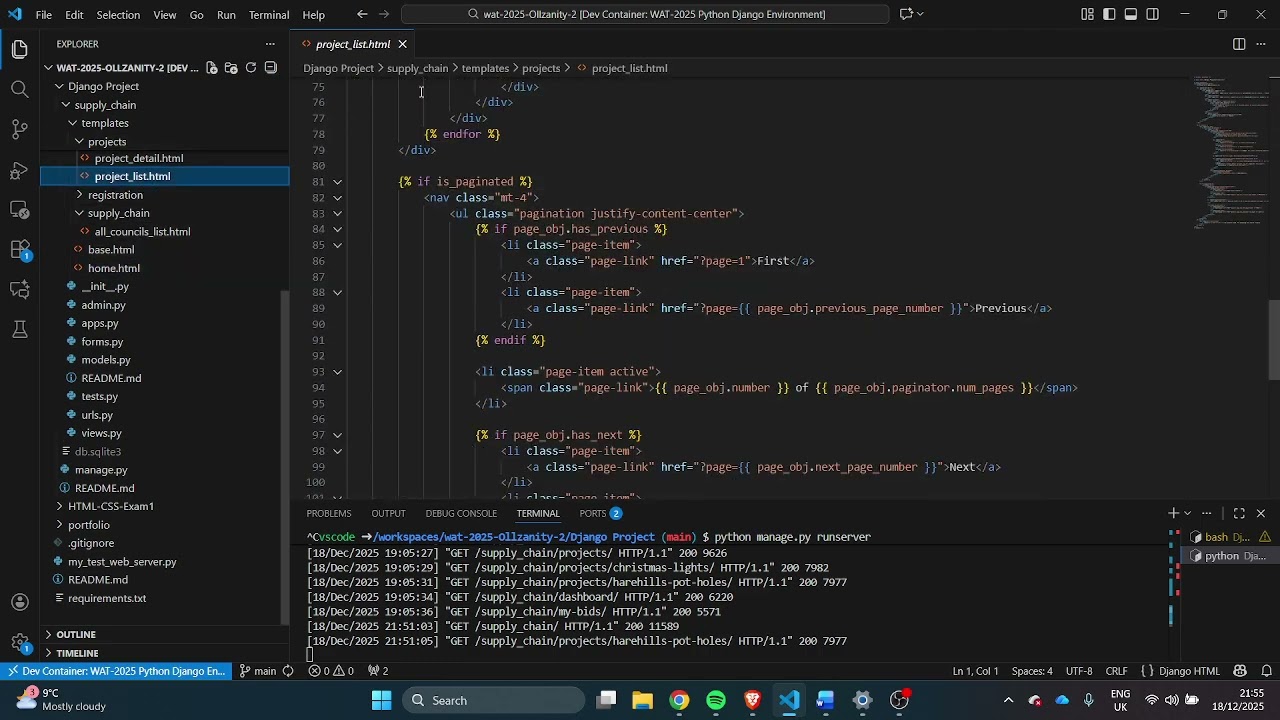
Task: Expand the OUTLINE section
Action: (x=76, y=634)
